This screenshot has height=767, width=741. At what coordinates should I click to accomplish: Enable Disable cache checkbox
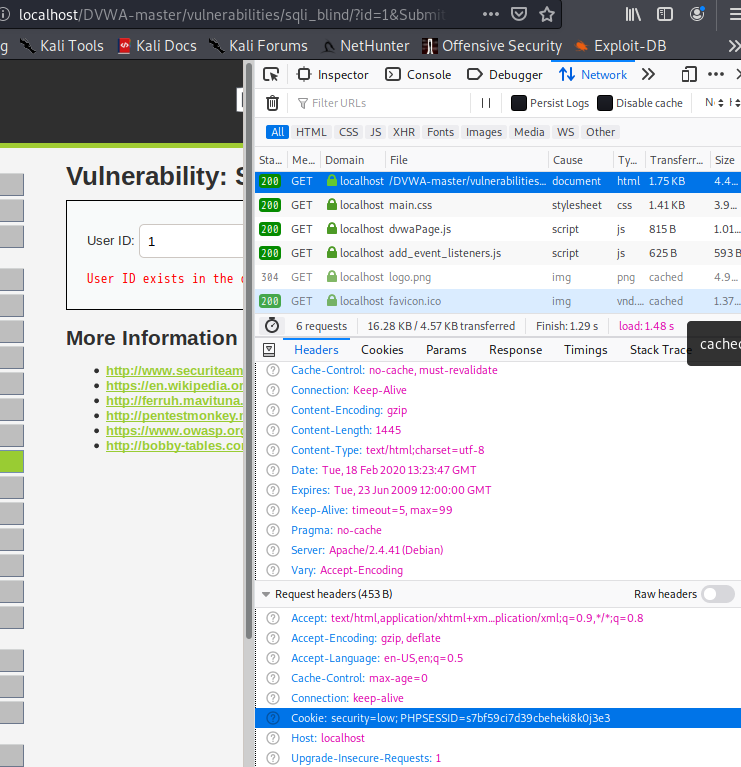click(x=605, y=103)
